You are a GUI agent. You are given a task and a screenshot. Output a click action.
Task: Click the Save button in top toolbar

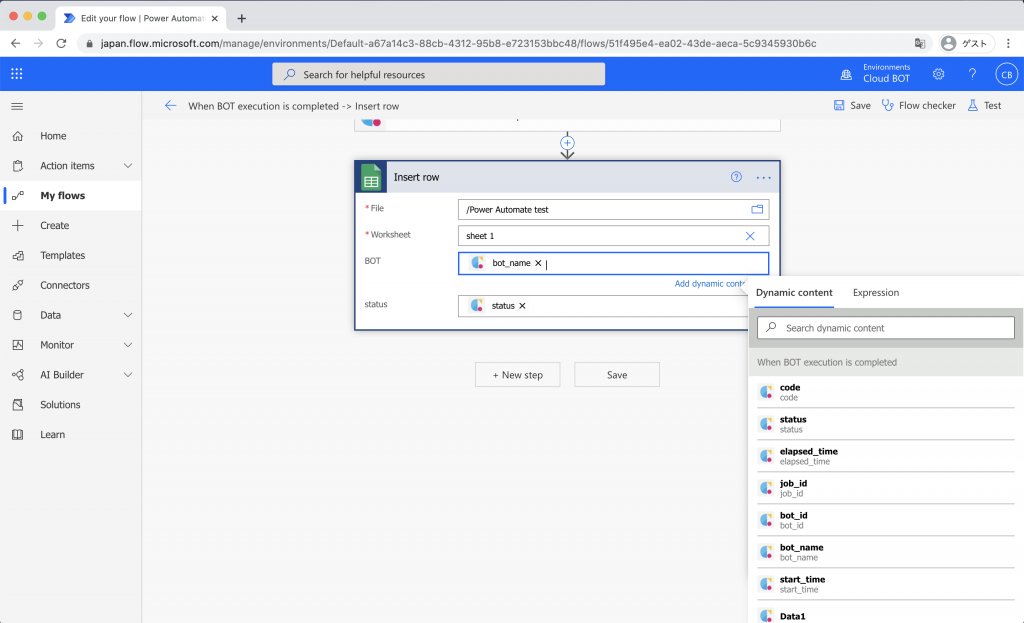pos(852,105)
